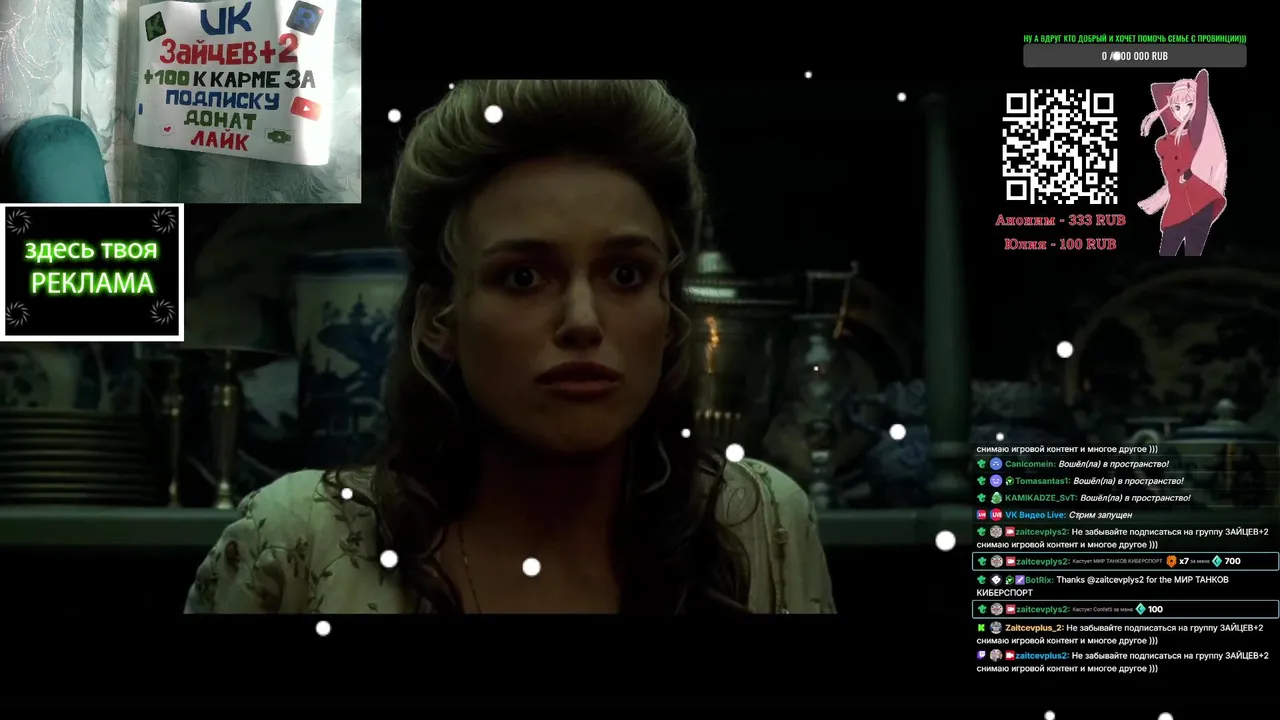Click the username BotRix in chat
Image resolution: width=1280 pixels, height=720 pixels.
(x=1039, y=579)
